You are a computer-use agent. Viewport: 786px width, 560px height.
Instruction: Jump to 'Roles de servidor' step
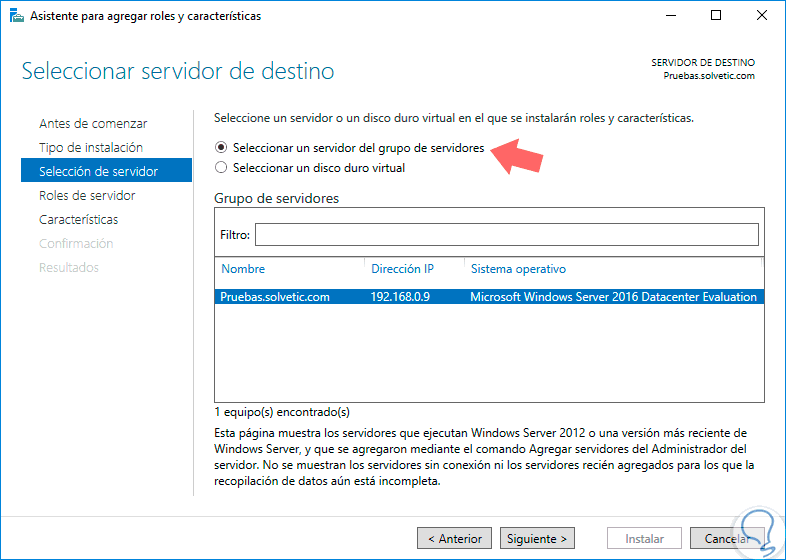[87, 196]
